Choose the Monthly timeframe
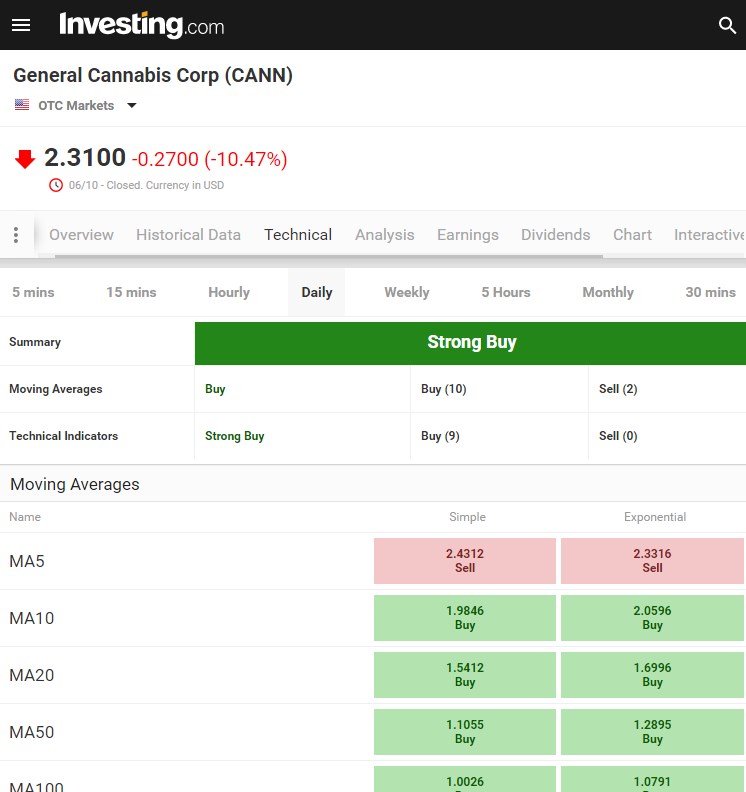Screen dimensions: 746x792 click(607, 293)
